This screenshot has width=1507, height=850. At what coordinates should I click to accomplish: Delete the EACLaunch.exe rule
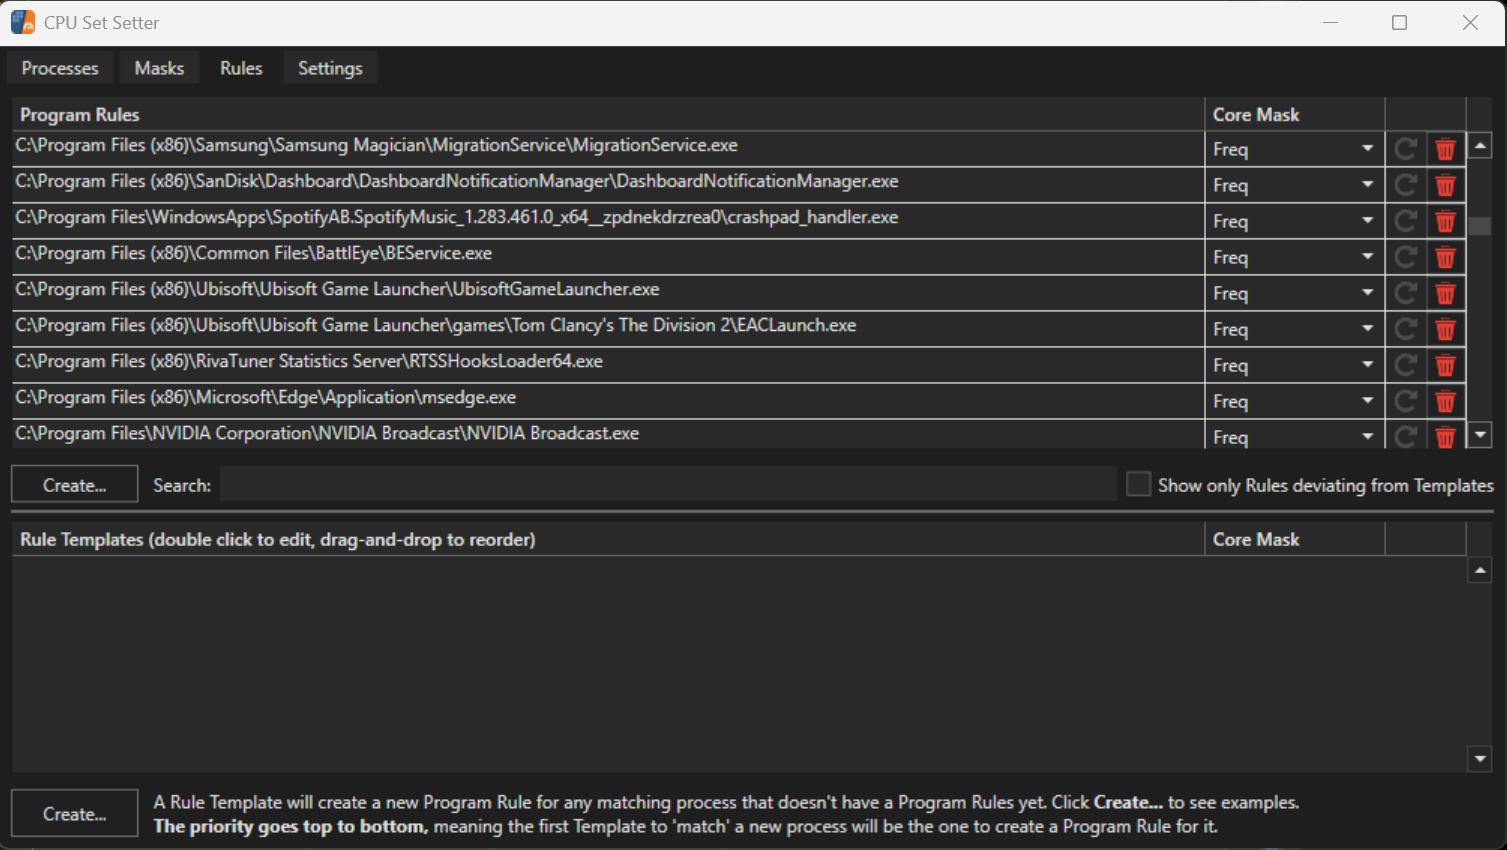coord(1445,329)
